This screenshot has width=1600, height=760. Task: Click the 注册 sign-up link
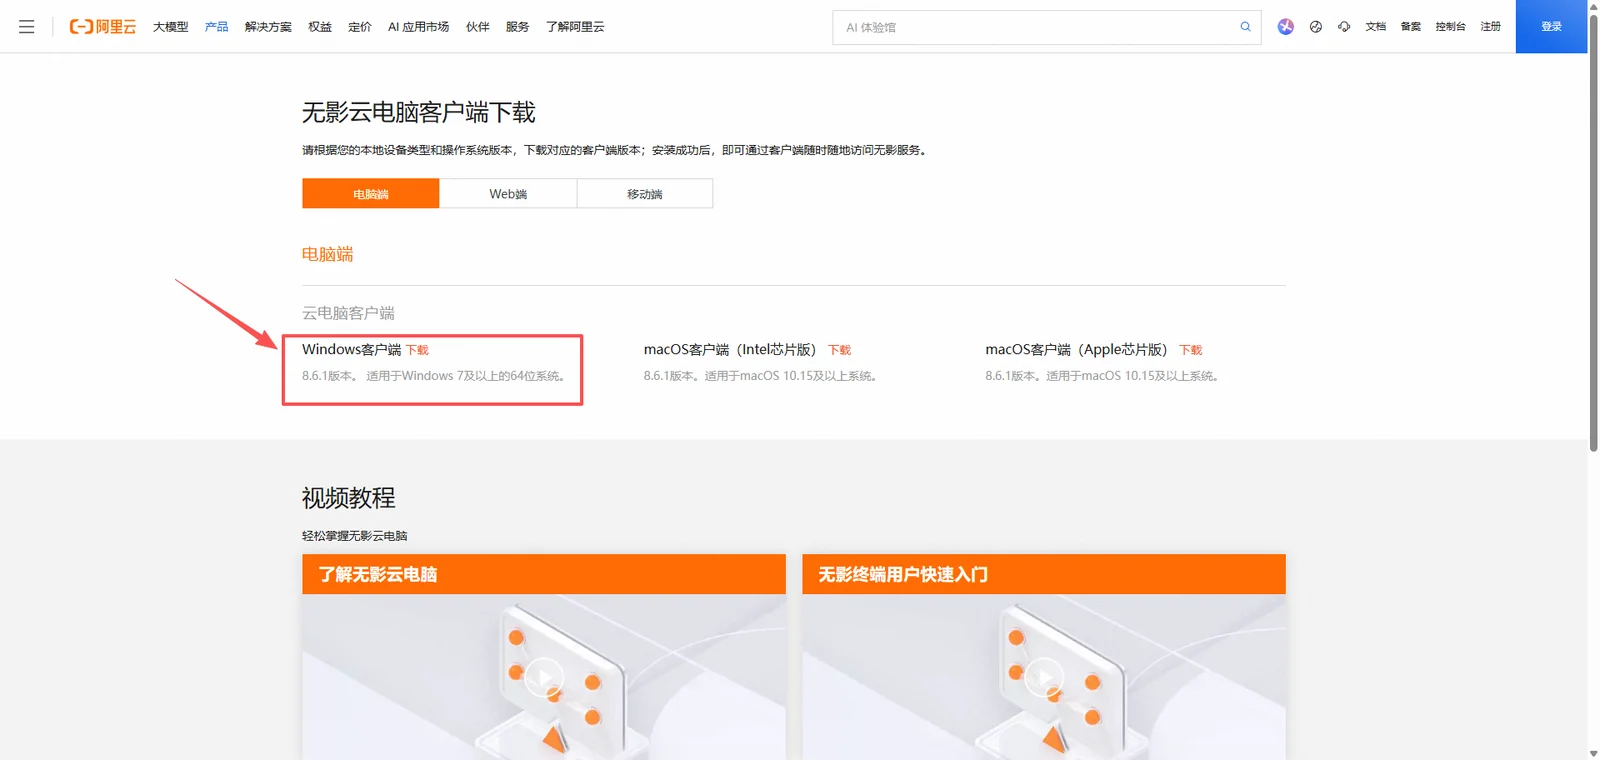[1491, 27]
